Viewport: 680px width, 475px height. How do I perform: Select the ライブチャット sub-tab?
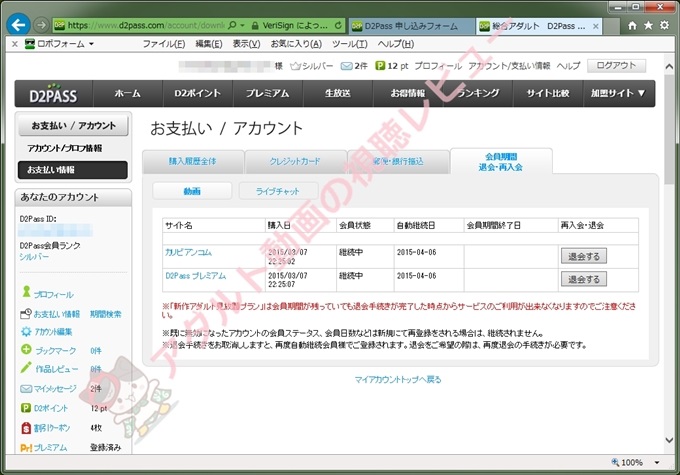(x=278, y=191)
